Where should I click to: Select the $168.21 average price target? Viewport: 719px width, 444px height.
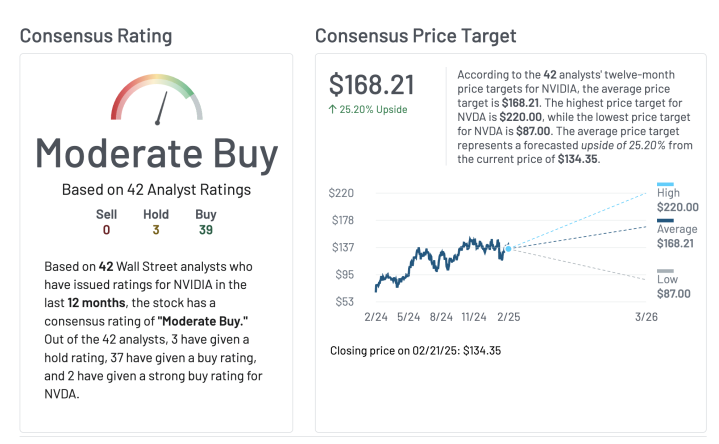372,85
